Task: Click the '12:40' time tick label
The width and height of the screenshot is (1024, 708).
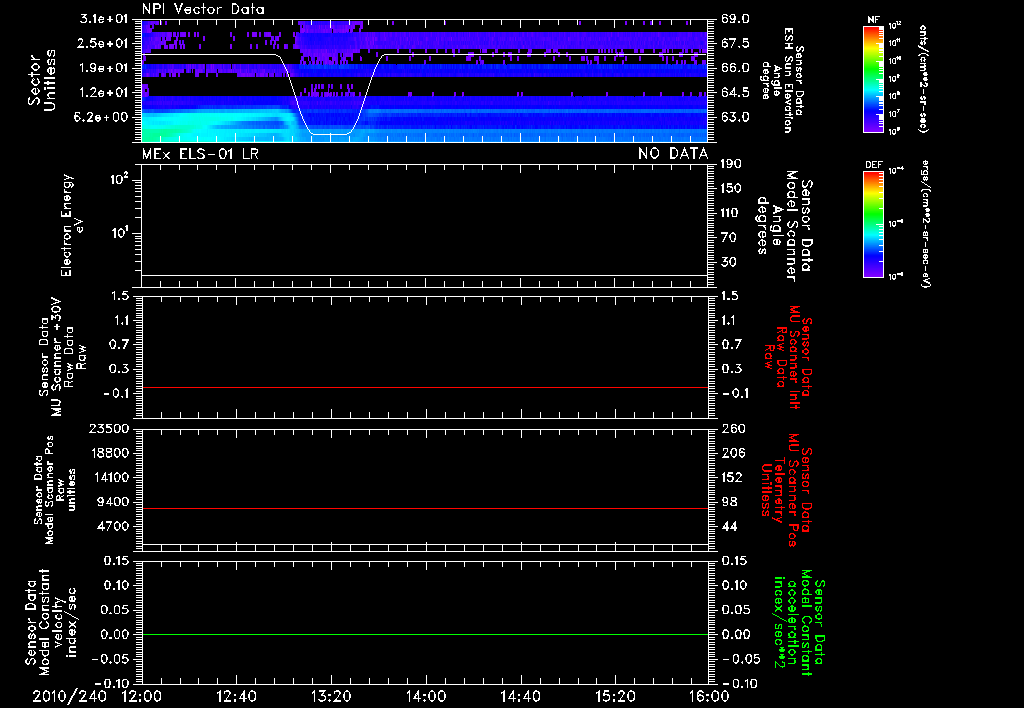Action: 236,696
